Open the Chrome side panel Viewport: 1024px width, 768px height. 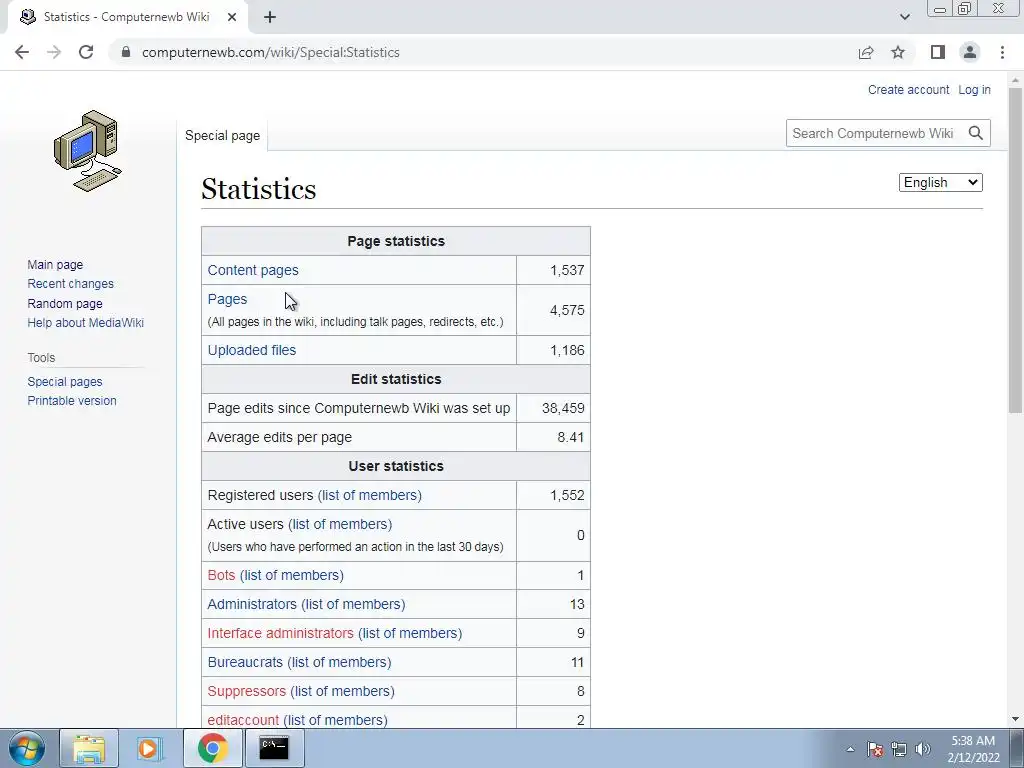click(x=938, y=52)
